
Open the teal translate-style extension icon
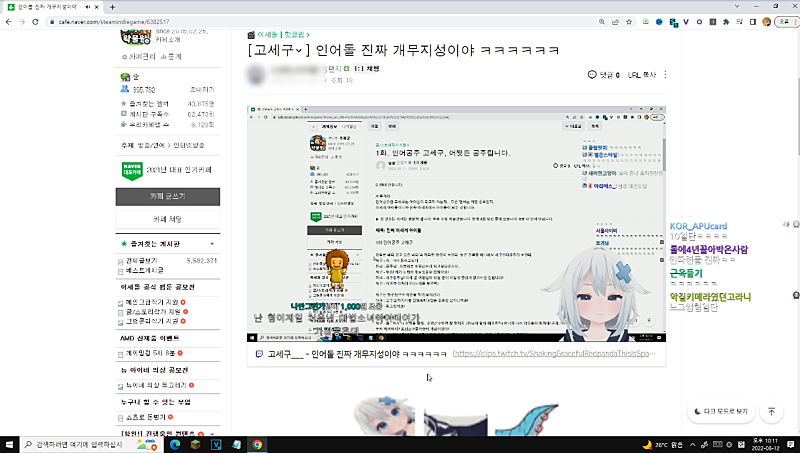673,22
